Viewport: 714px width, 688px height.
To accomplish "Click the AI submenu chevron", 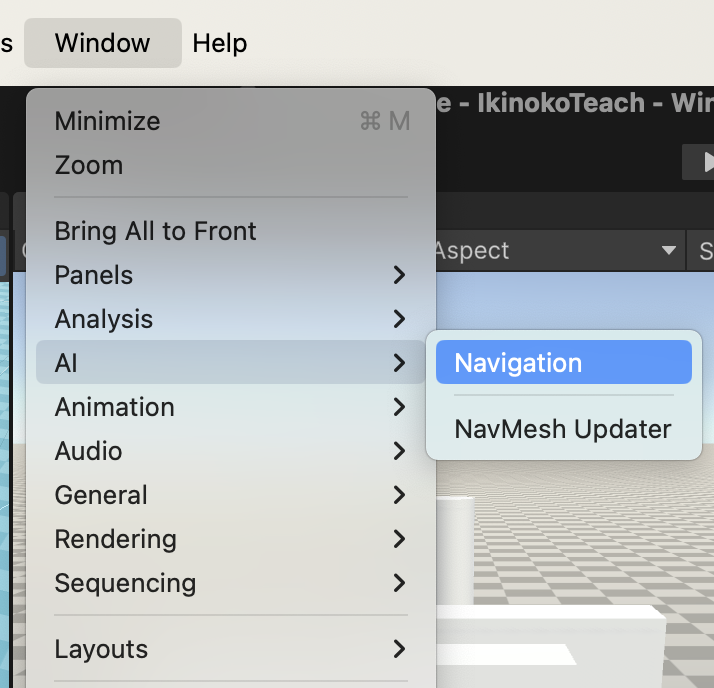I will 399,363.
